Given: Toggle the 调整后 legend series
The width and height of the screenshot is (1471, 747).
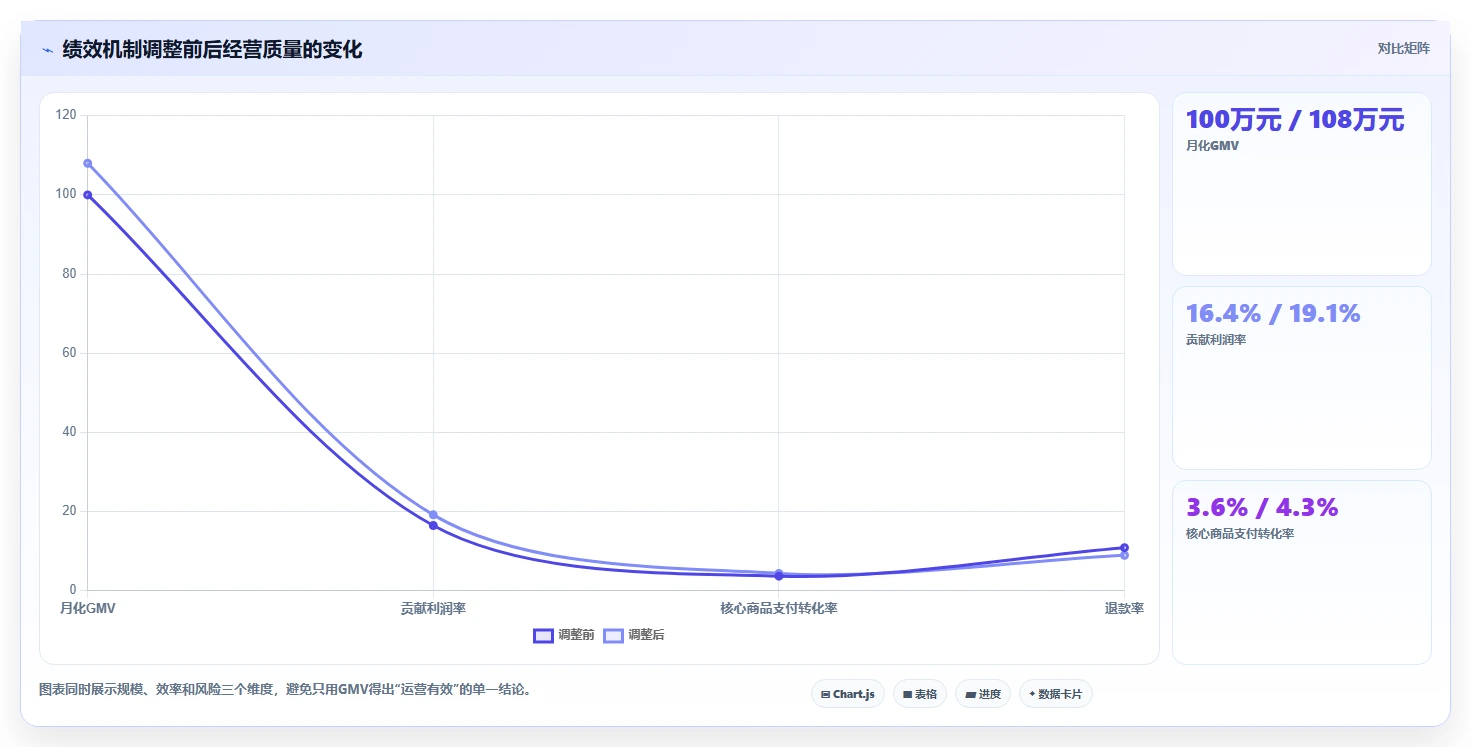Looking at the screenshot, I should [634, 635].
